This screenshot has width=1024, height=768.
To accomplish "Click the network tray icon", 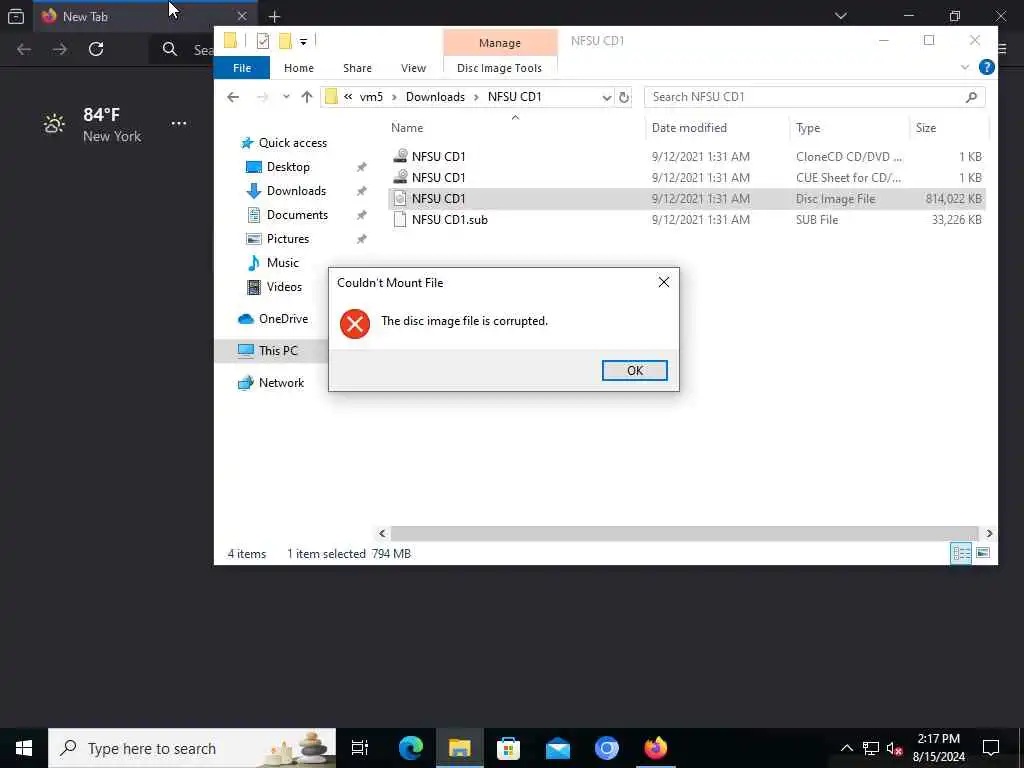I will tap(870, 748).
